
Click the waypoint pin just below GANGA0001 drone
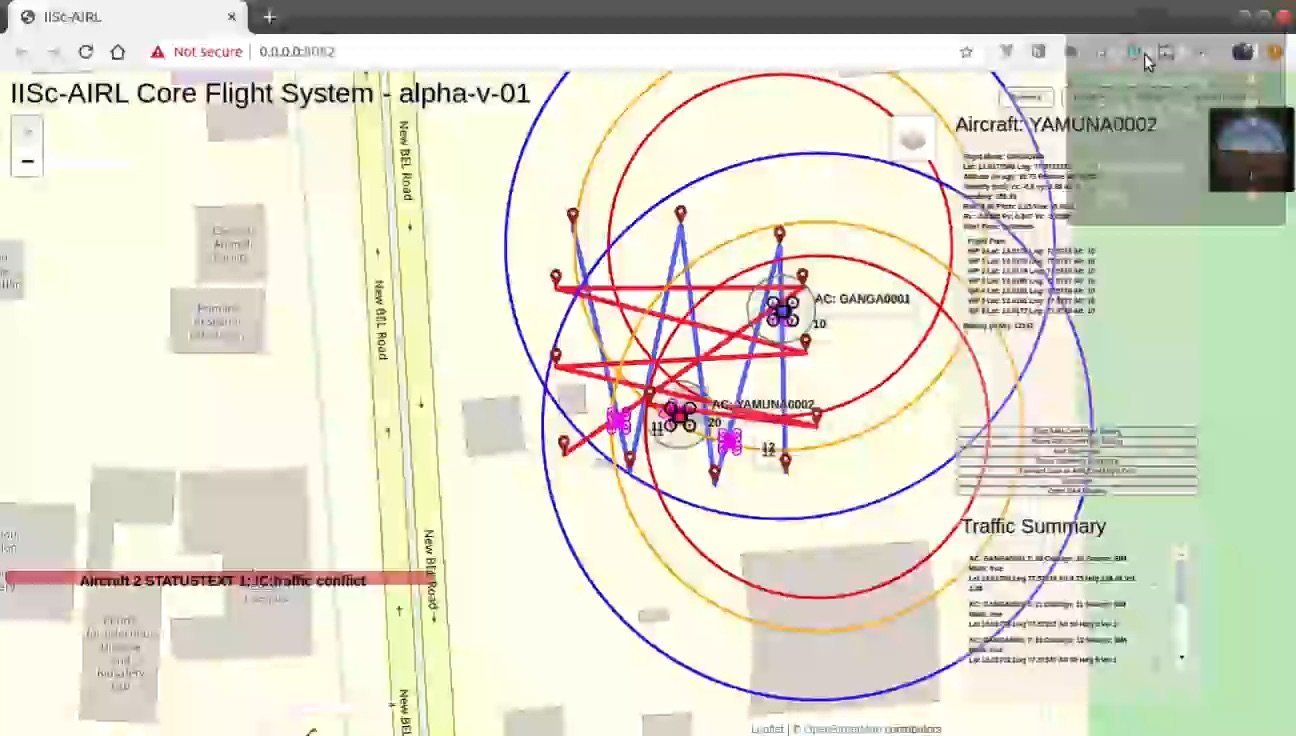[x=805, y=344]
